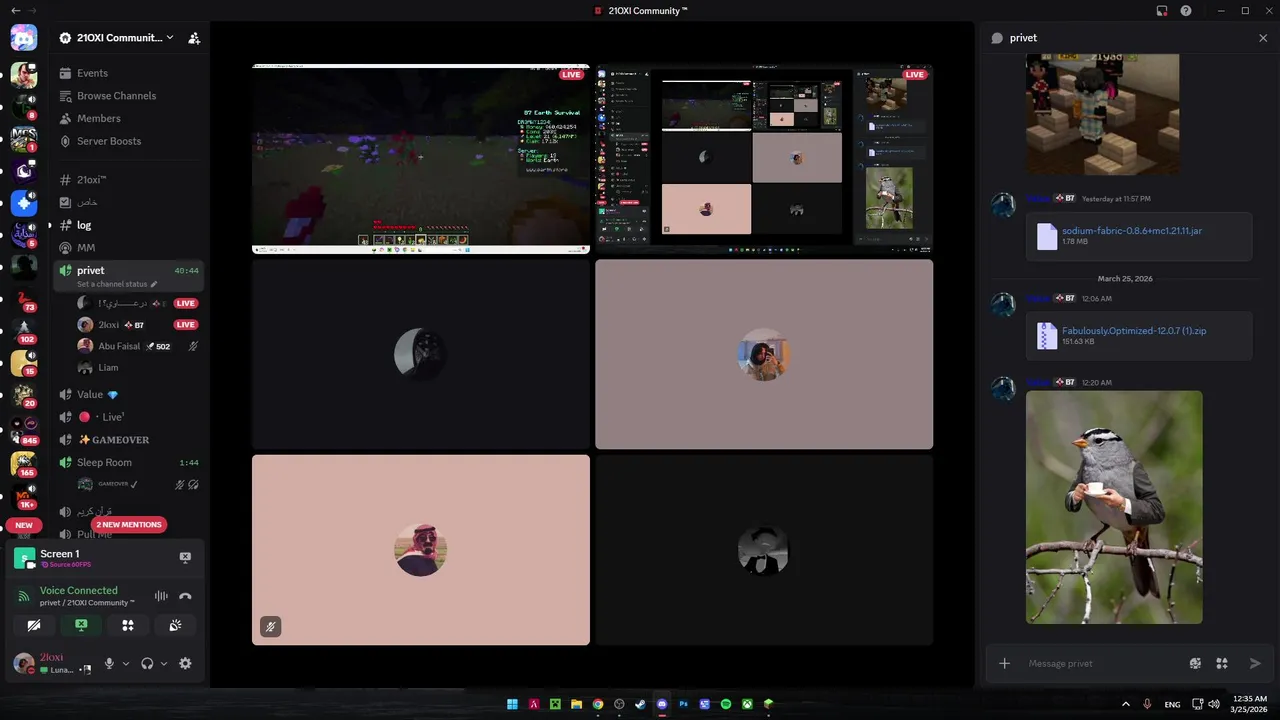
Task: Stop streaming Screen 1 icon
Action: pyautogui.click(x=185, y=557)
